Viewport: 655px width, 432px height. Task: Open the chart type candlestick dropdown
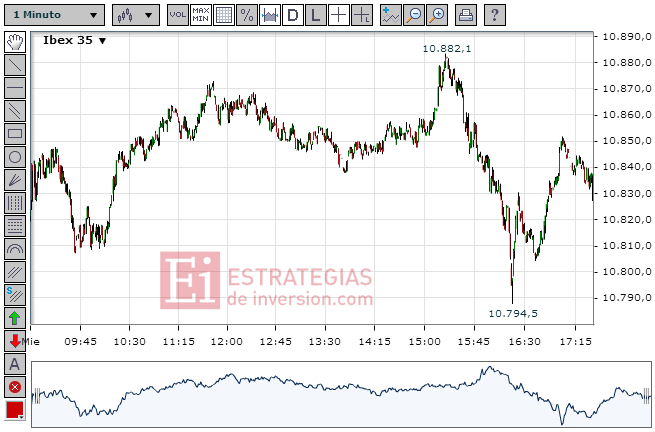[x=136, y=15]
